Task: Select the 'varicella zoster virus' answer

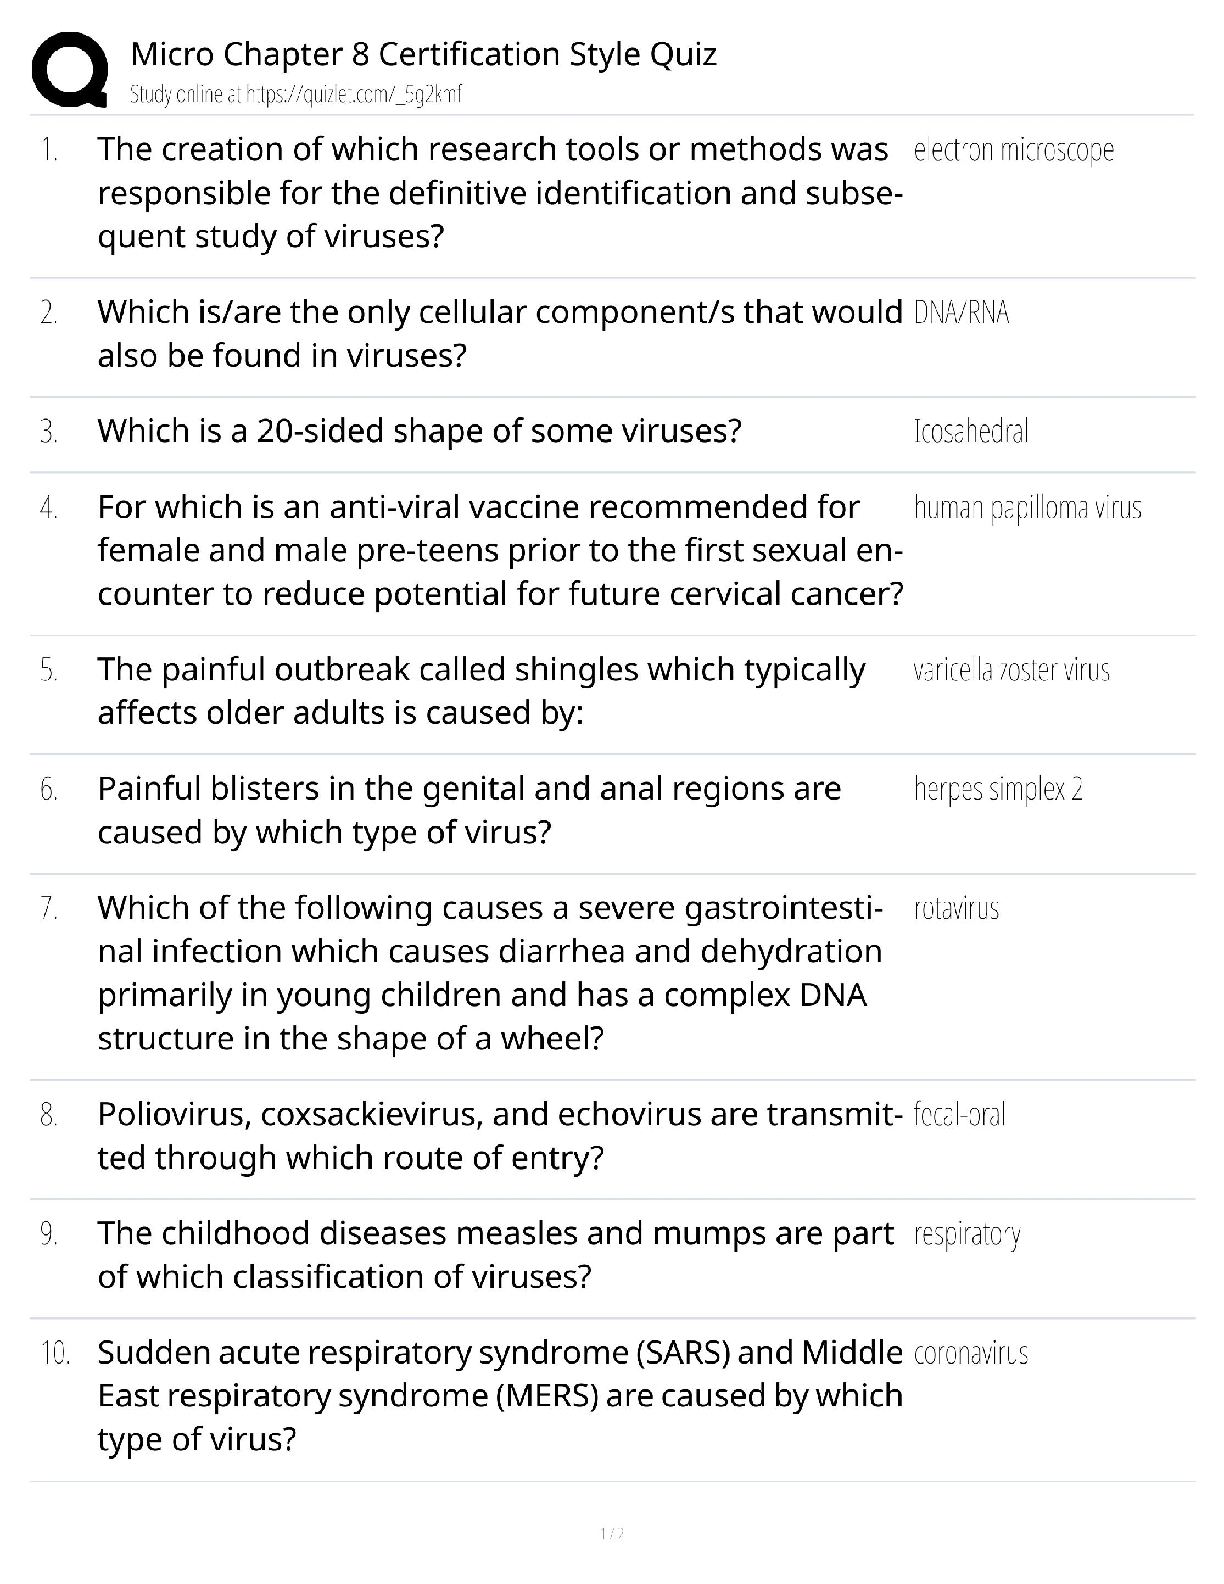Action: coord(1011,670)
